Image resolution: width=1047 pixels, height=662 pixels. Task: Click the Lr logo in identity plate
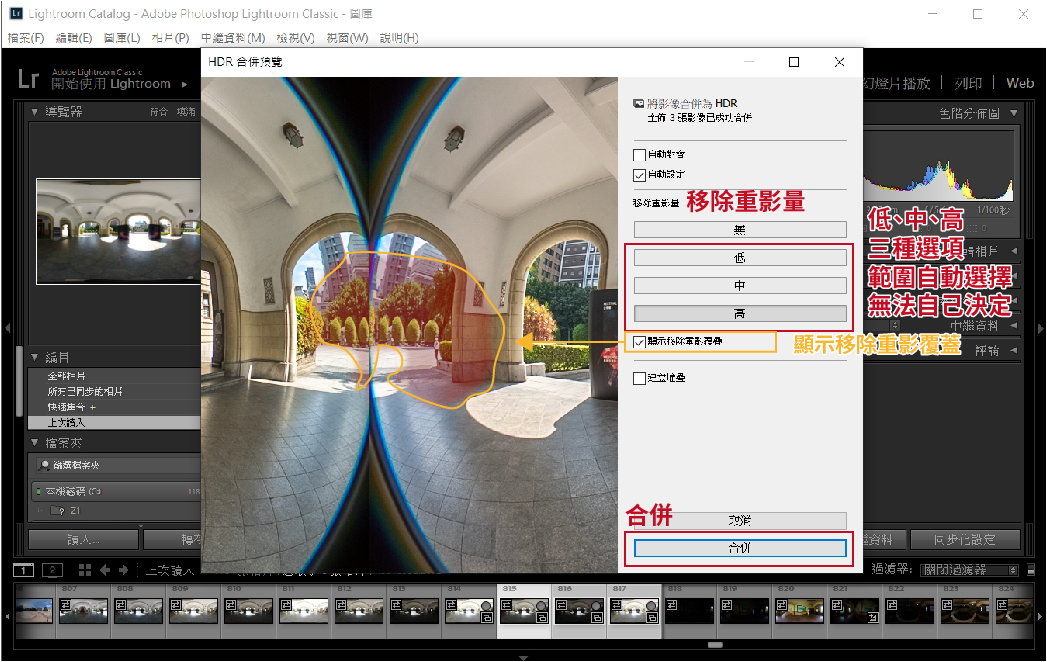pos(29,80)
